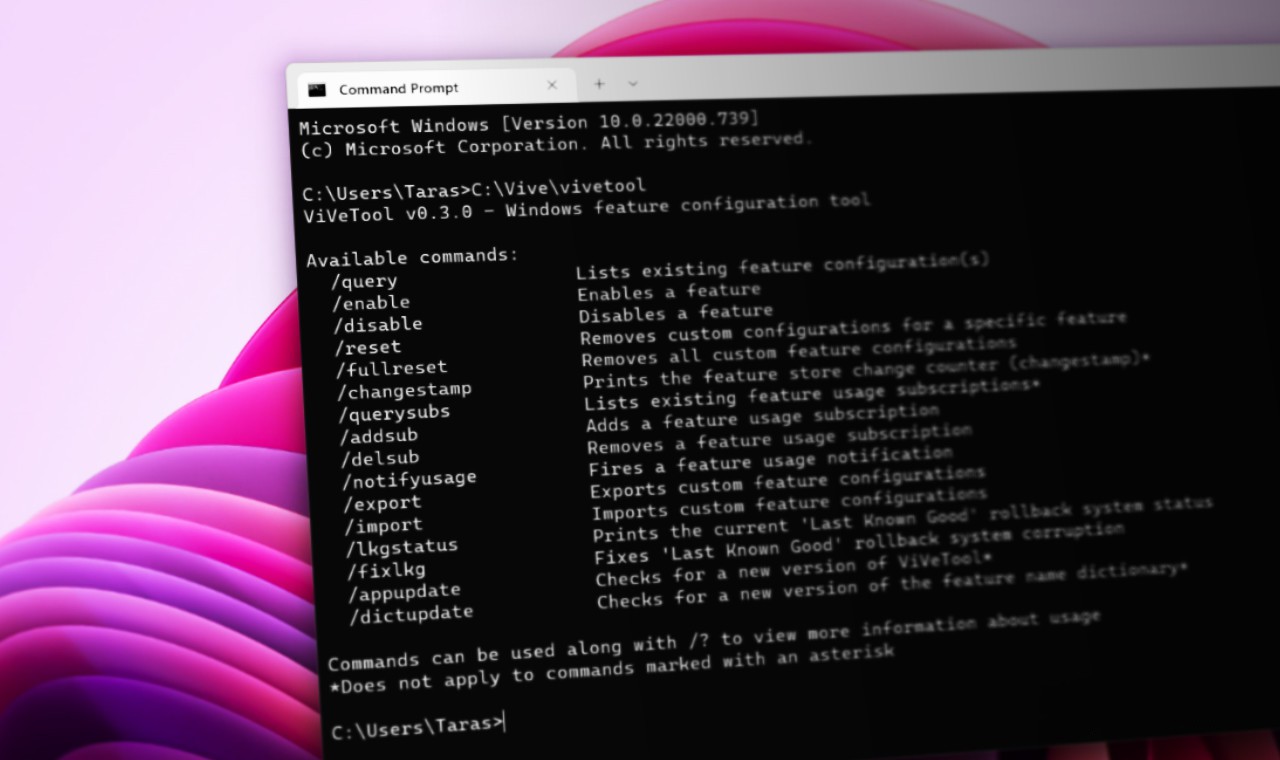The width and height of the screenshot is (1280, 760).
Task: Click the '/appupdate' command text
Action: [405, 592]
